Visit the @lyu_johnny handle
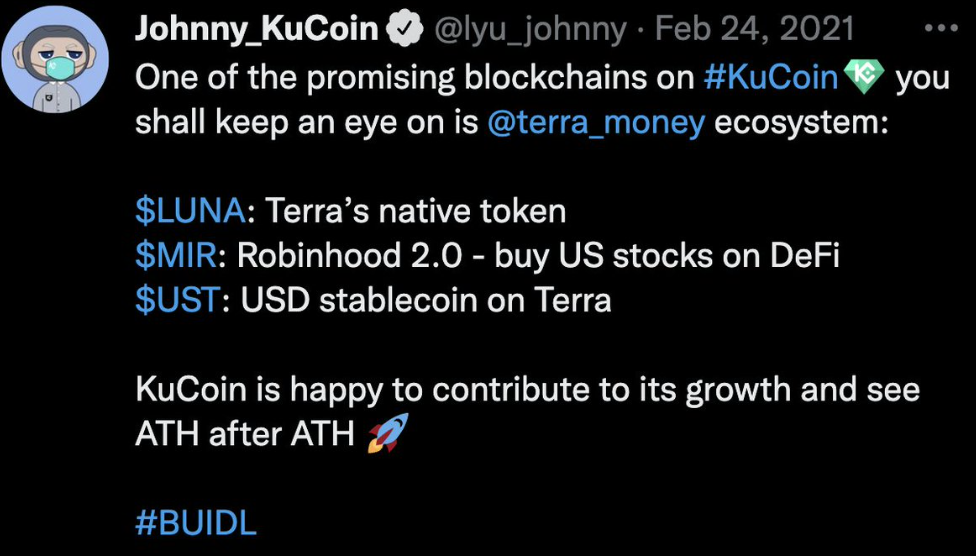976x556 pixels. [530, 30]
